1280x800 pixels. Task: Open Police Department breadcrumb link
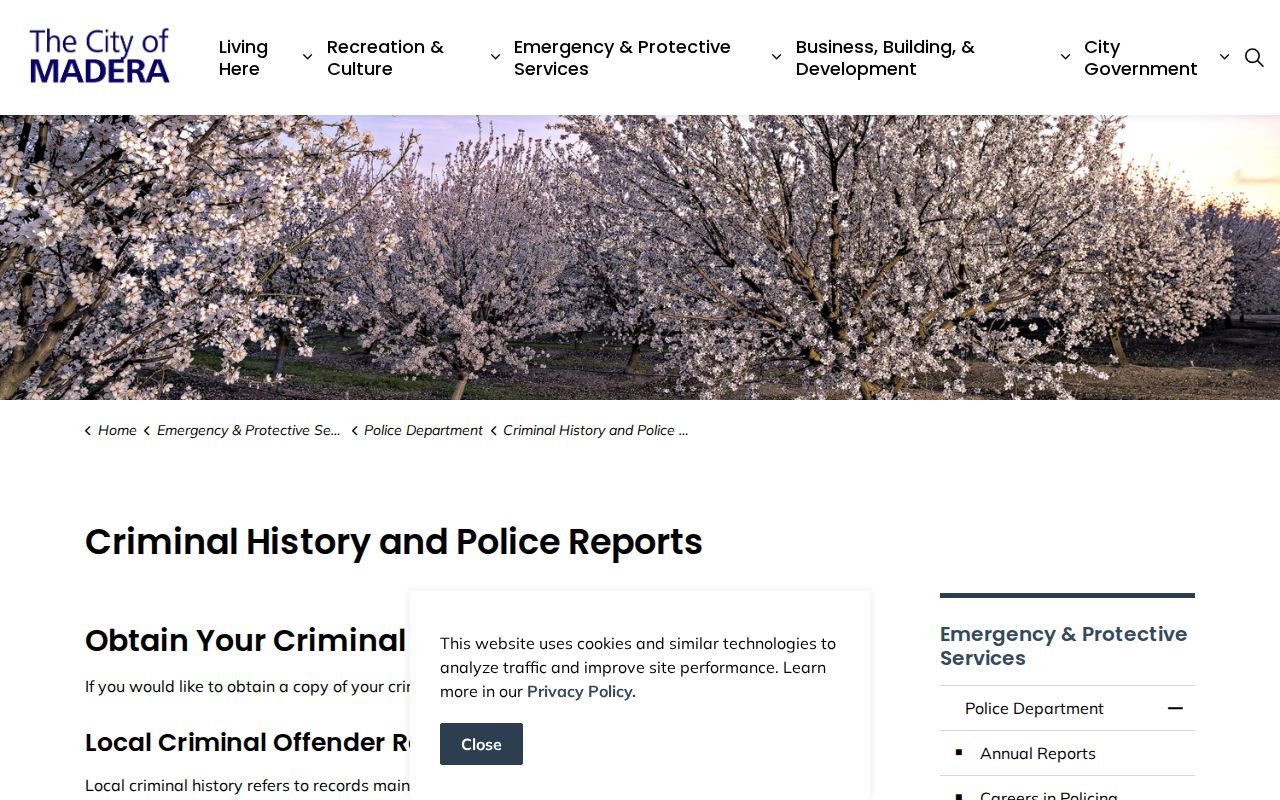point(423,430)
